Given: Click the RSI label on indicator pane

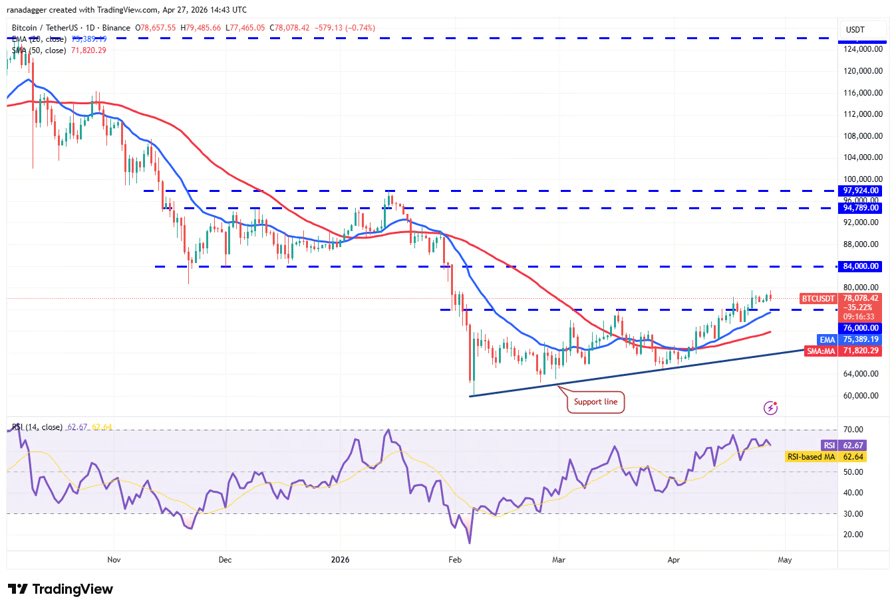Looking at the screenshot, I should coord(828,445).
